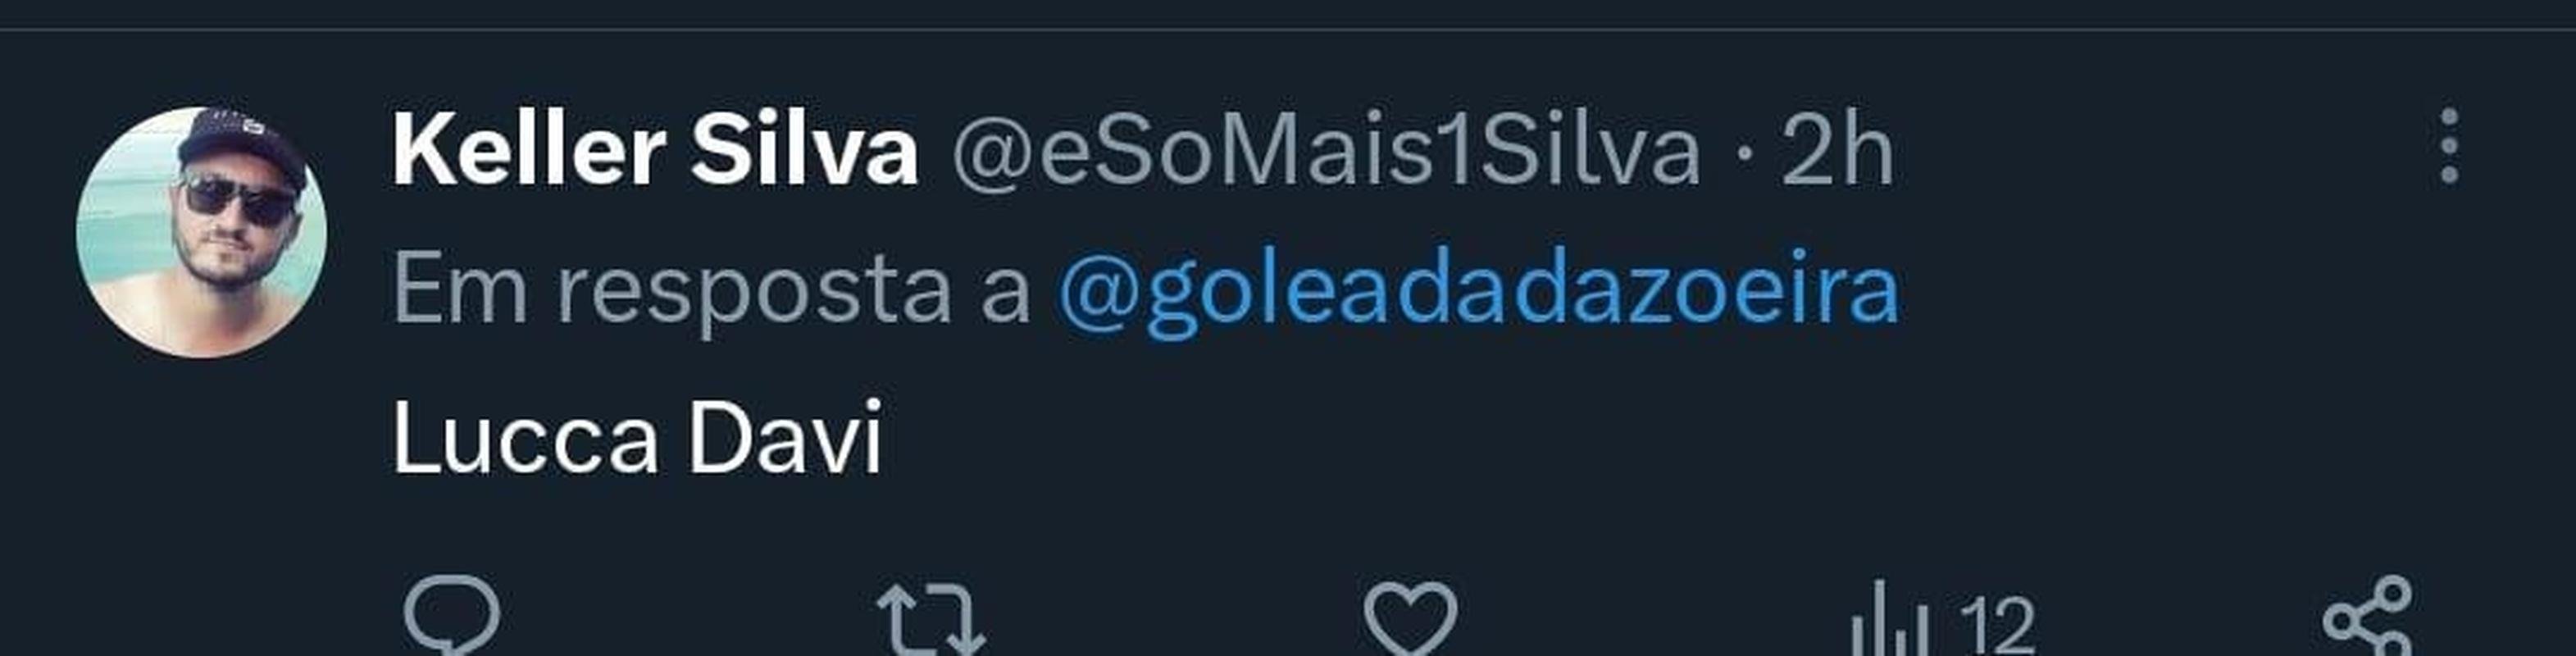View analytics via the bar chart icon
The image size is (2576, 656).
(1888, 620)
